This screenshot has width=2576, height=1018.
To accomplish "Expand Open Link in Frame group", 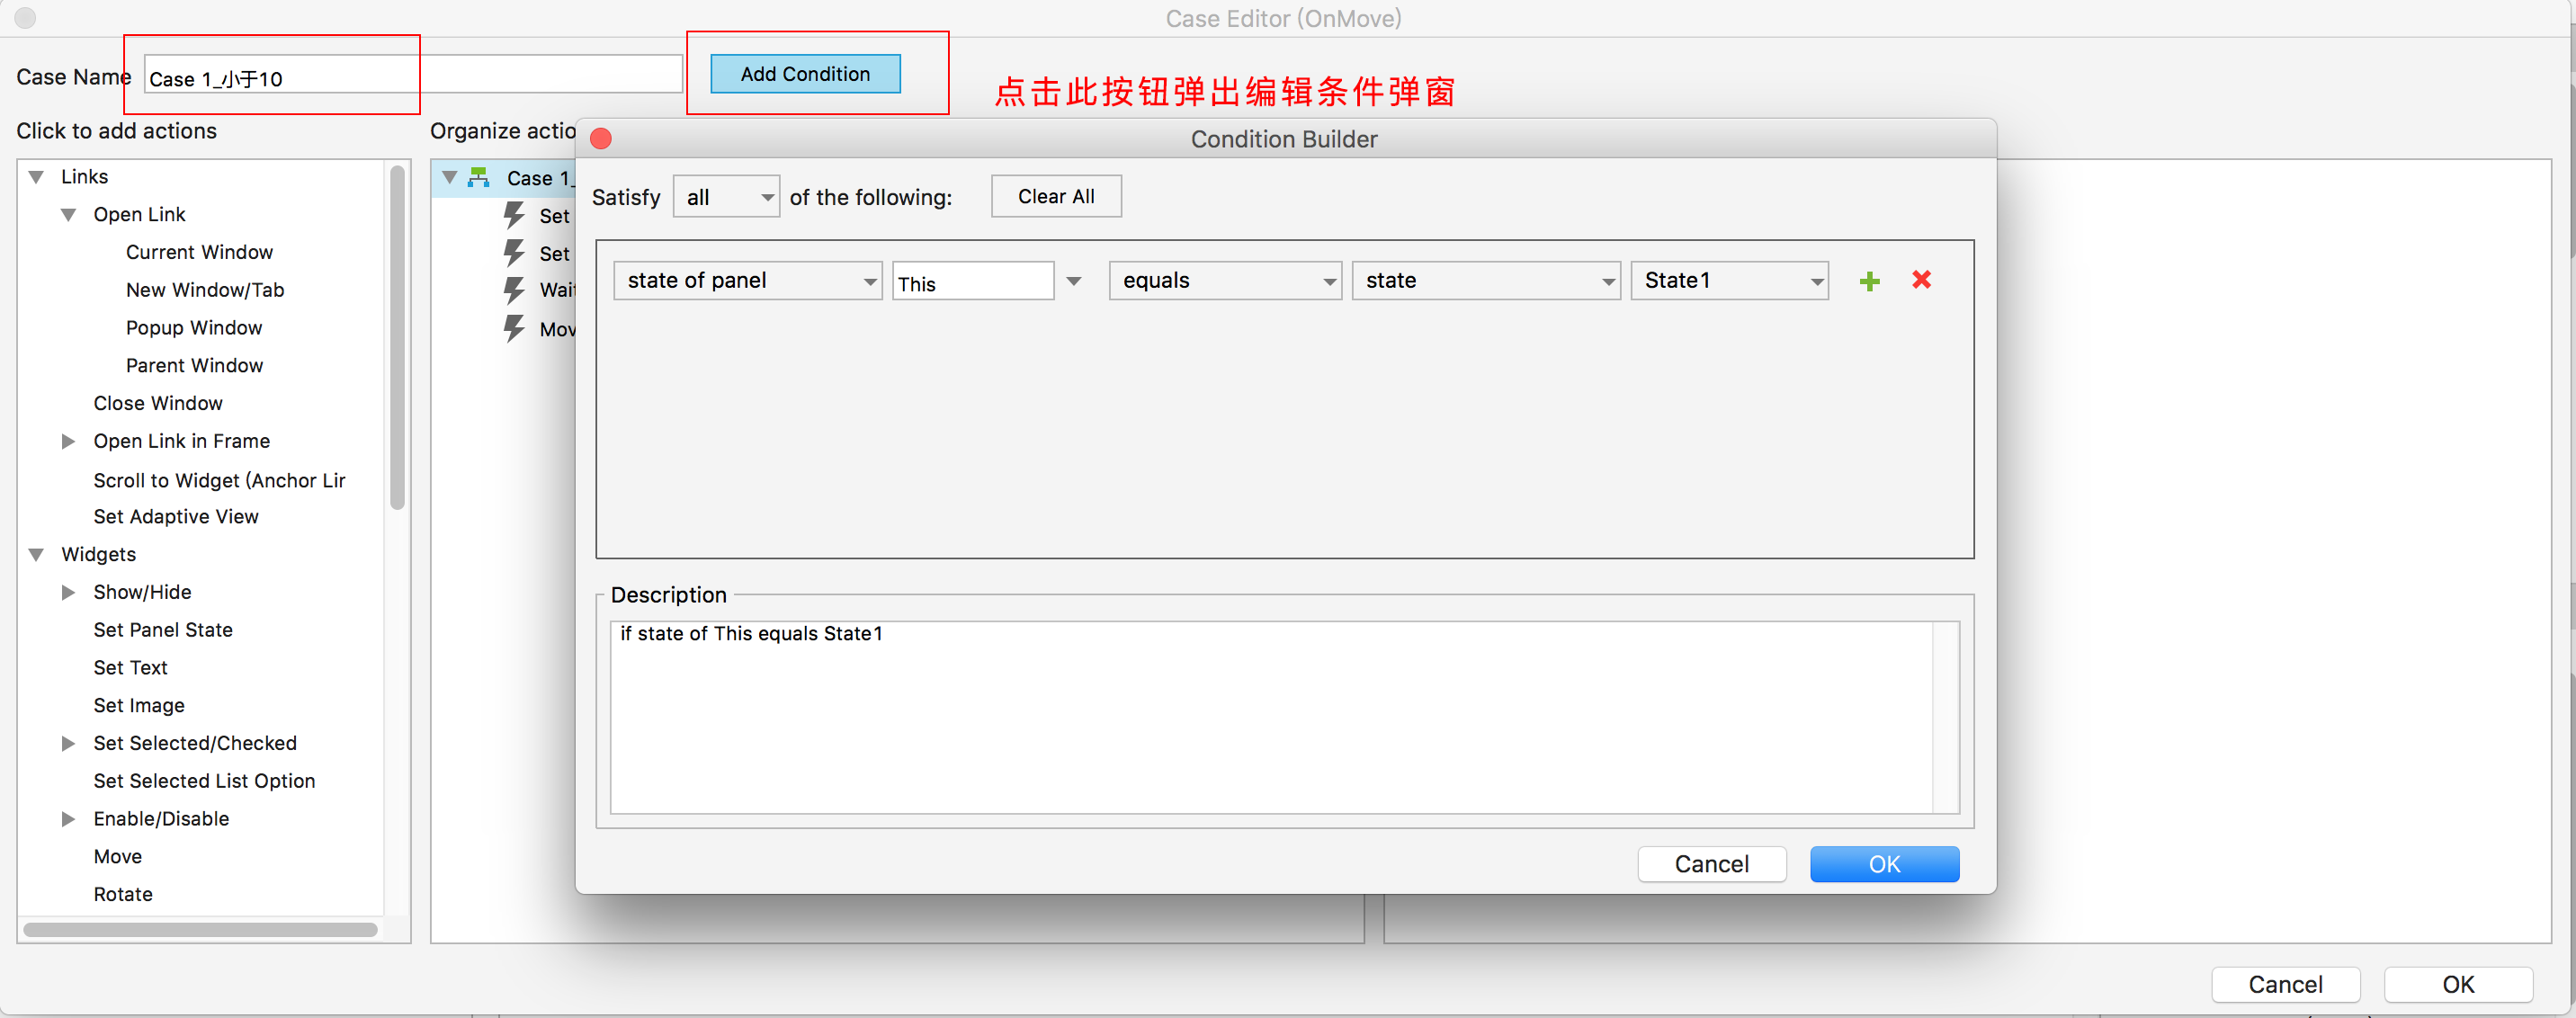I will coord(68,441).
